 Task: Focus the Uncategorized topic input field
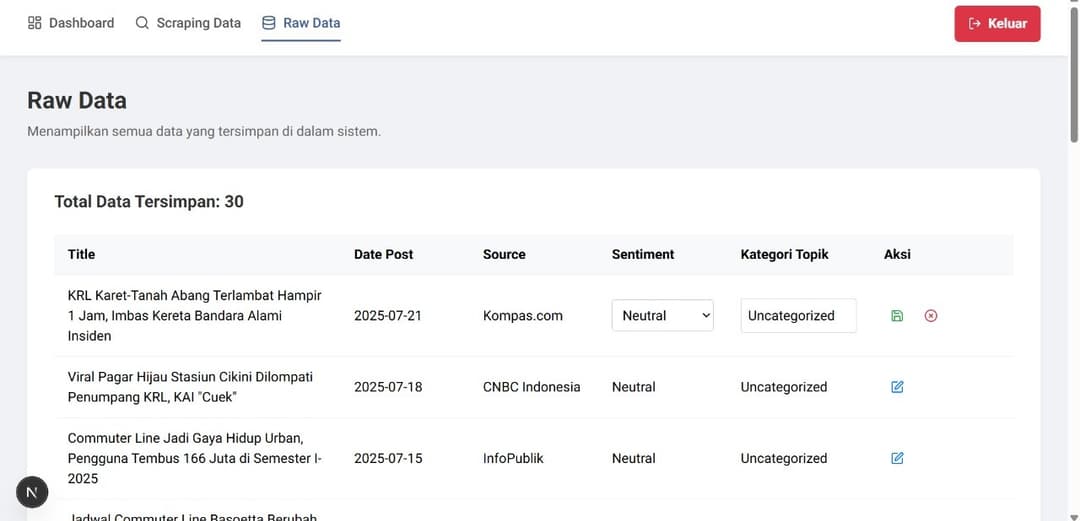point(798,316)
